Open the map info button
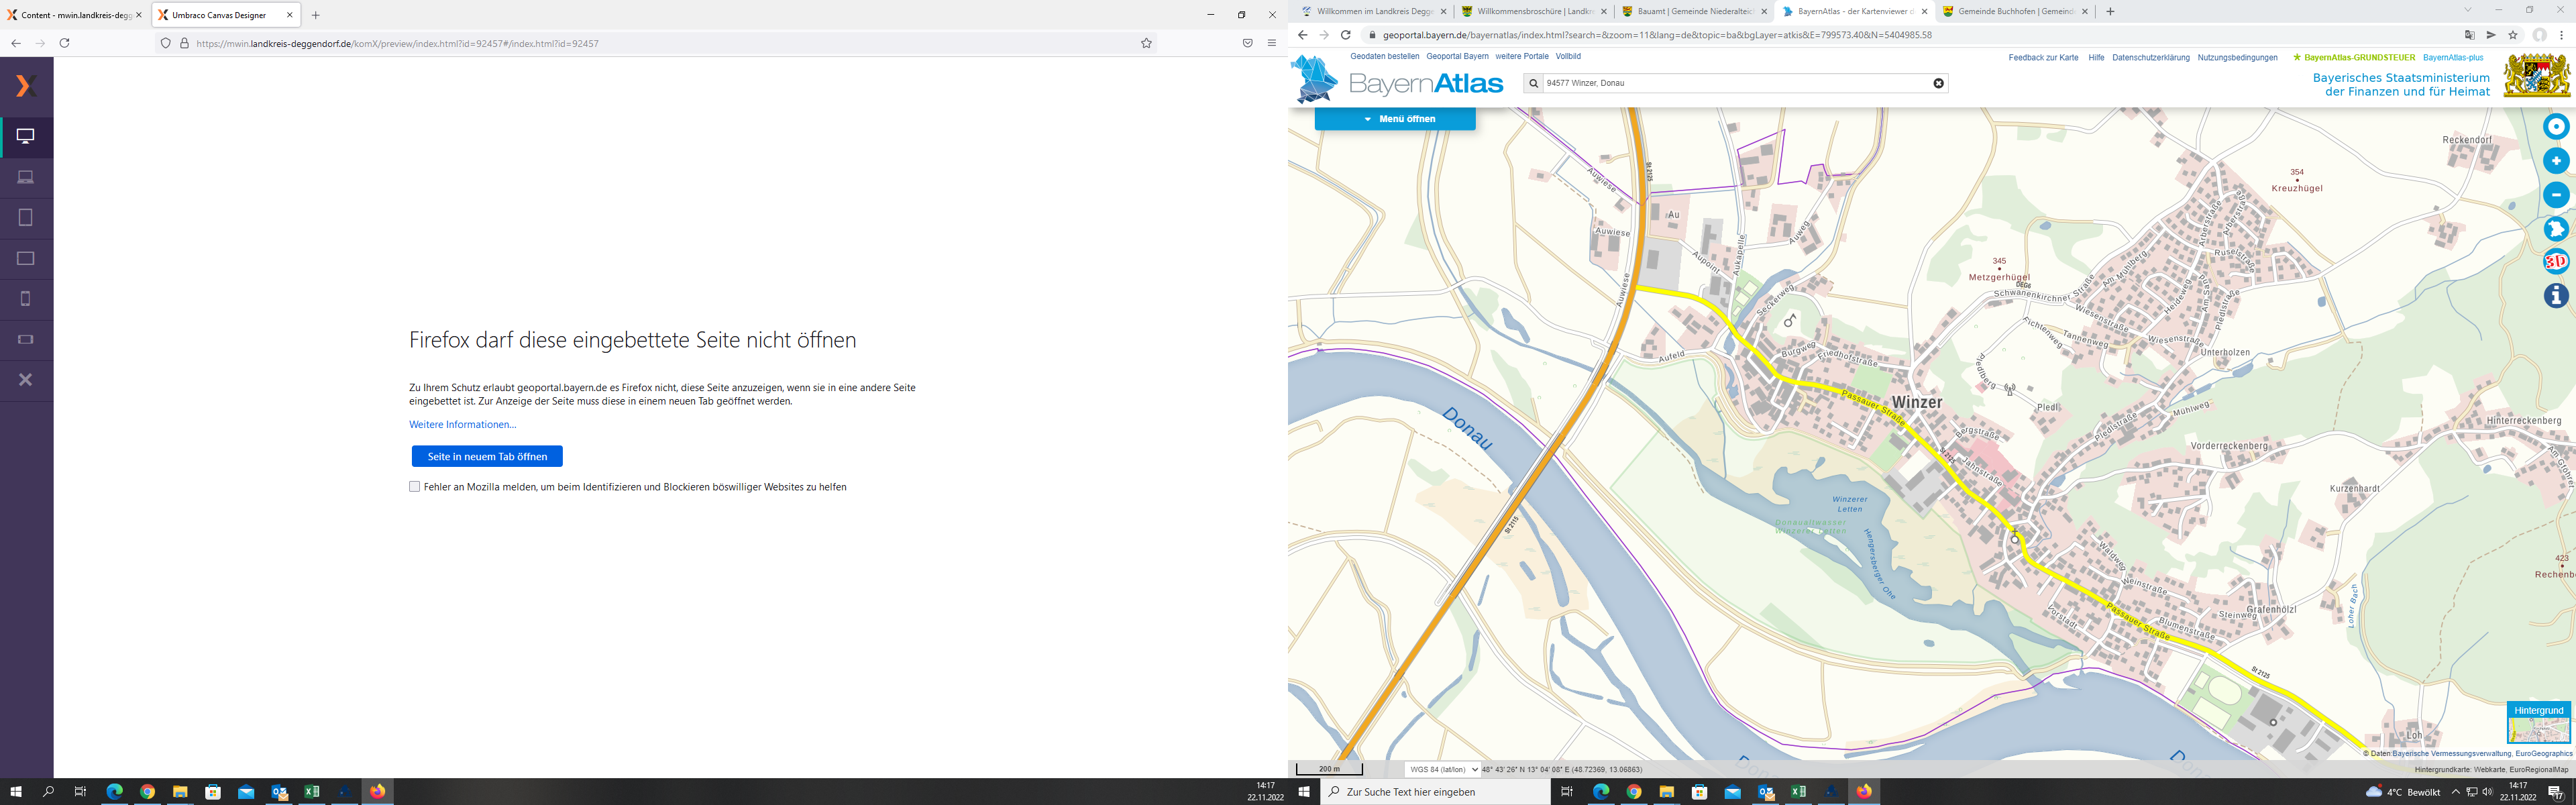2576x805 pixels. (2555, 296)
